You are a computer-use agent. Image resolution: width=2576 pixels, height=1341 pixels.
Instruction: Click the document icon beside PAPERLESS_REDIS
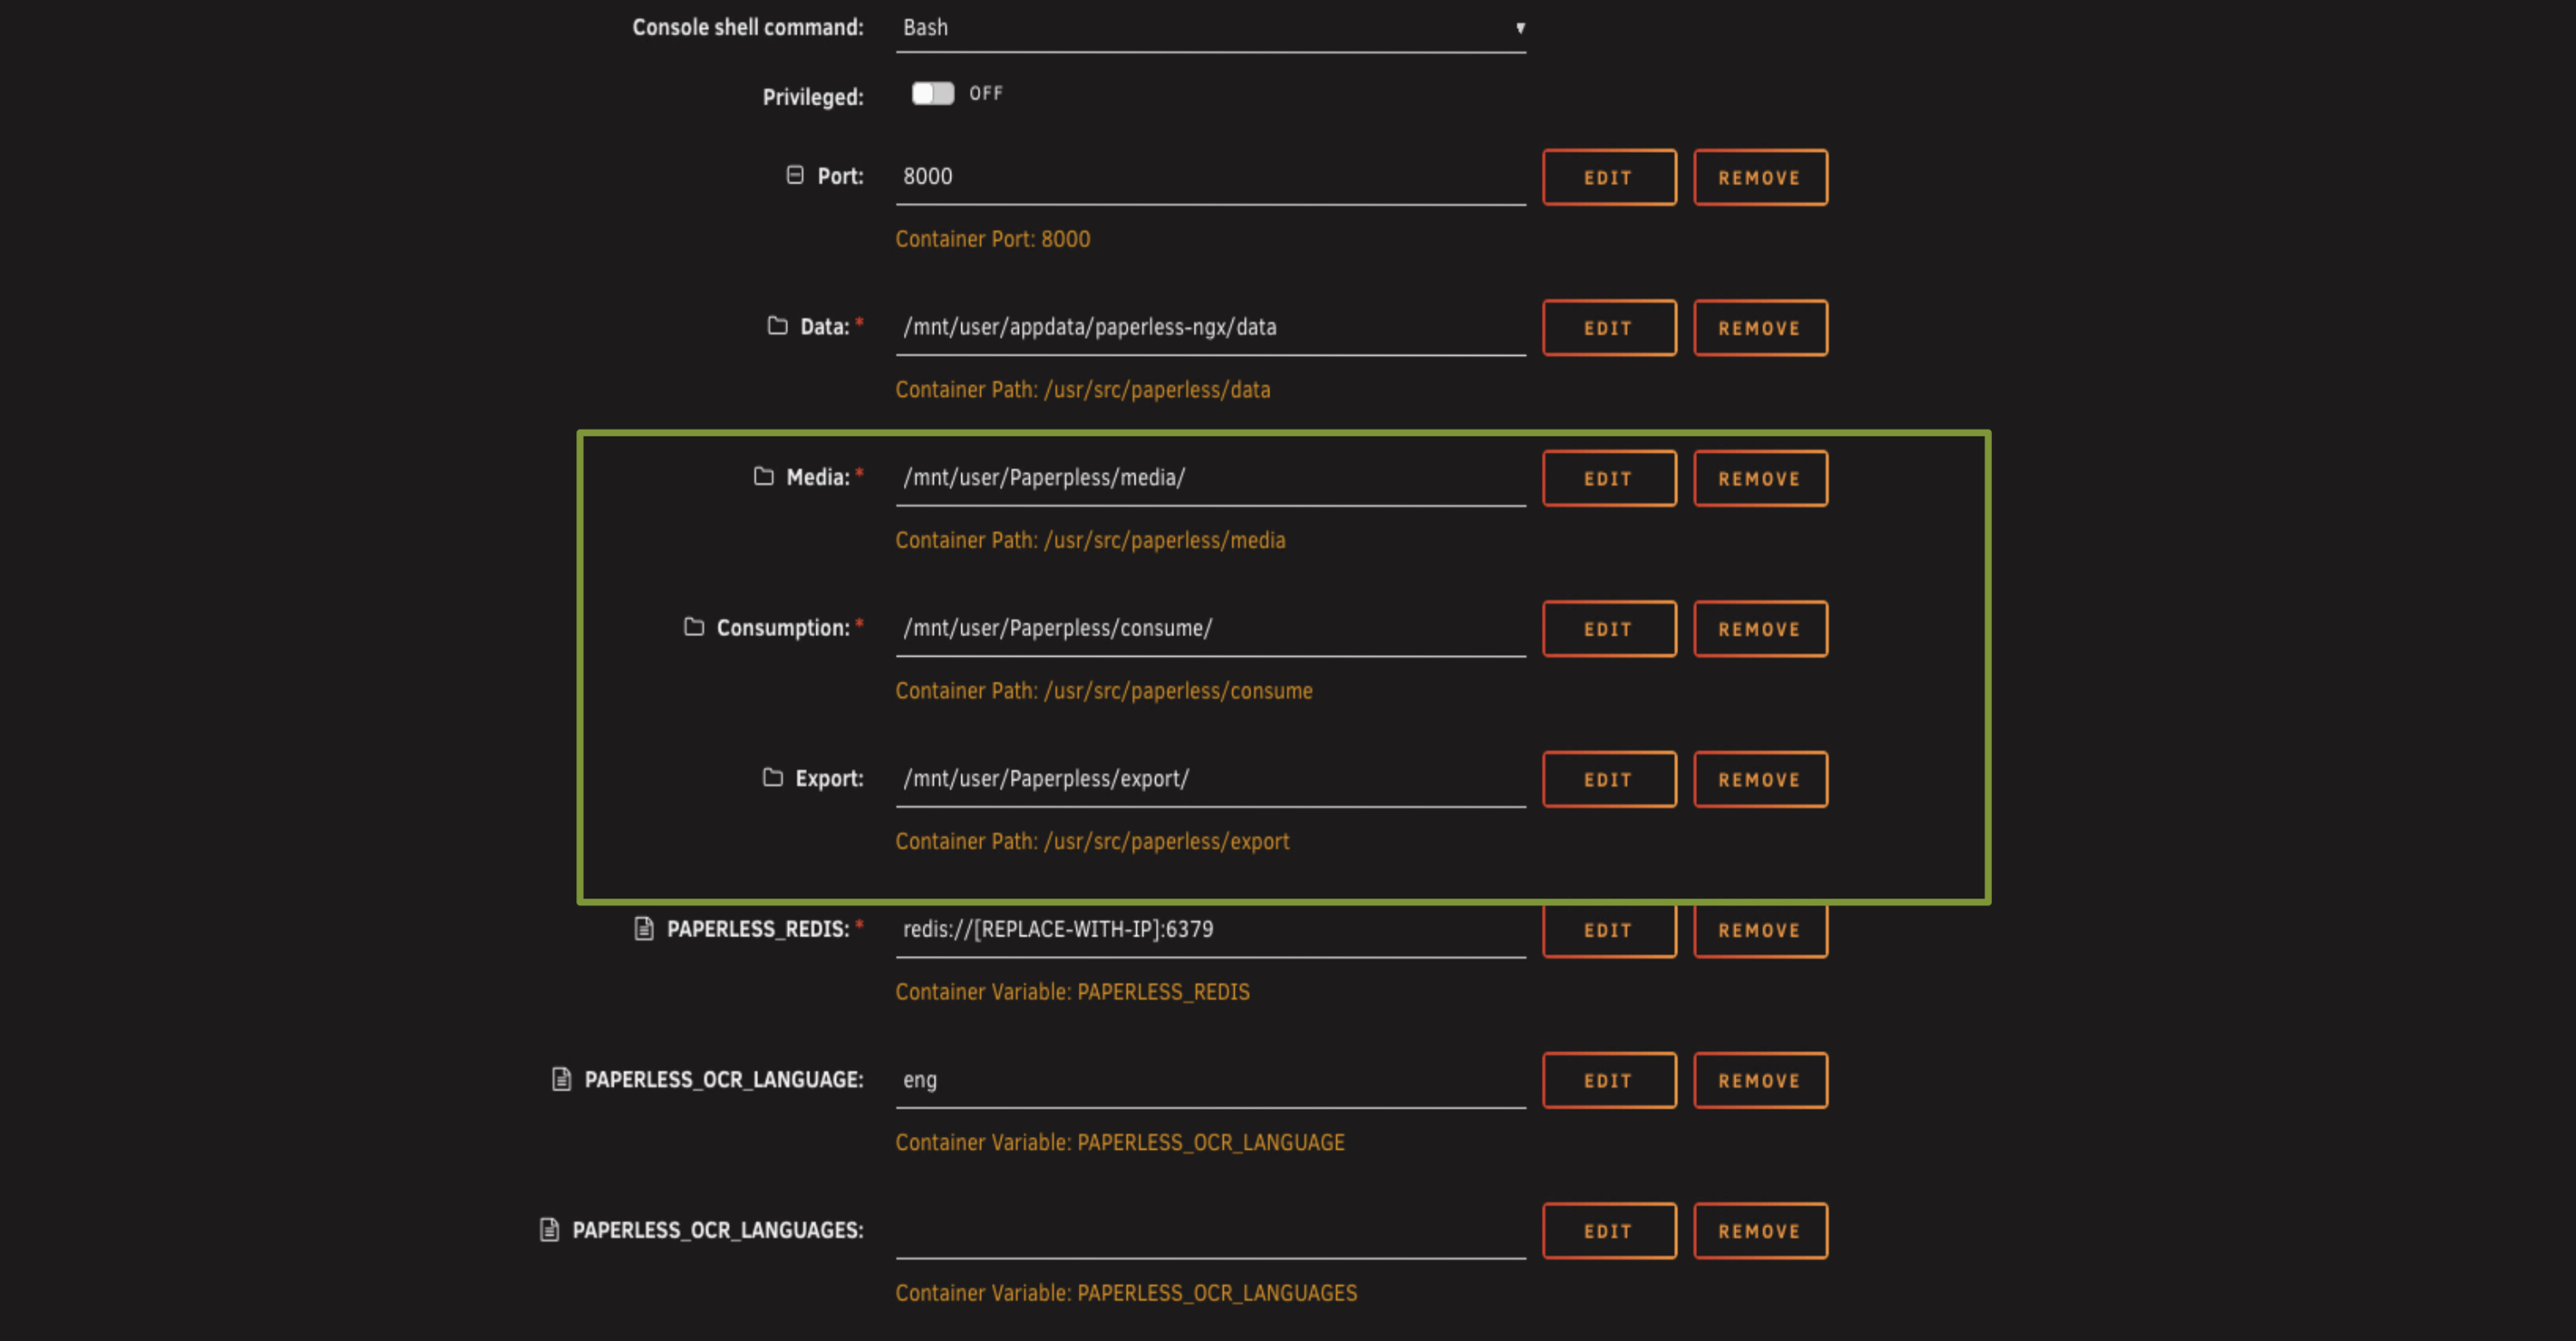coord(644,929)
